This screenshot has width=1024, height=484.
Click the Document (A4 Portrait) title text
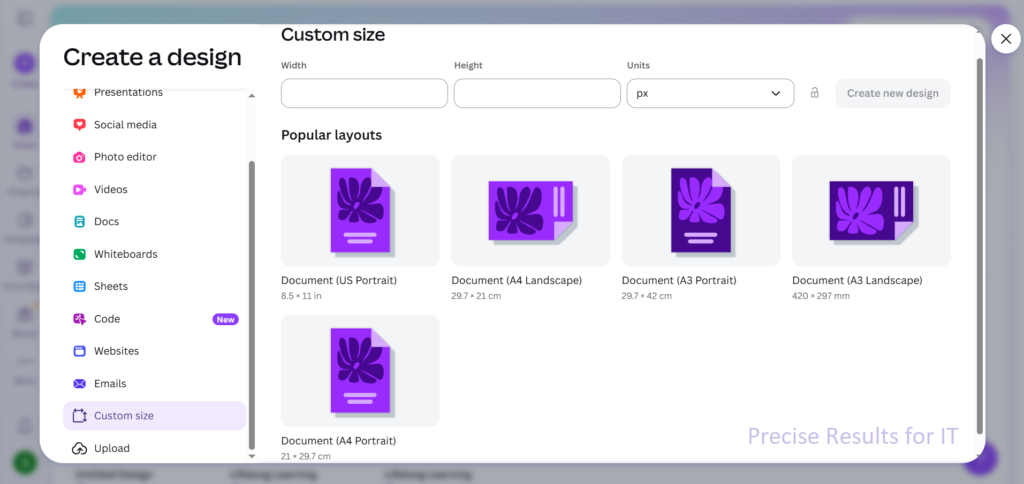coord(339,441)
